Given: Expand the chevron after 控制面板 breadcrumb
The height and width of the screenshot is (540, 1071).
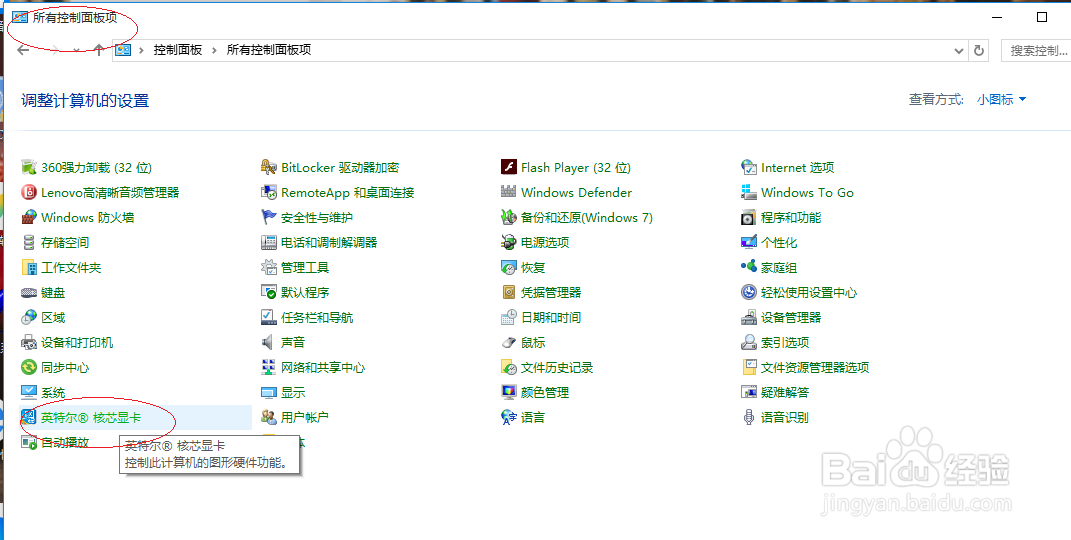Looking at the screenshot, I should click(x=214, y=50).
